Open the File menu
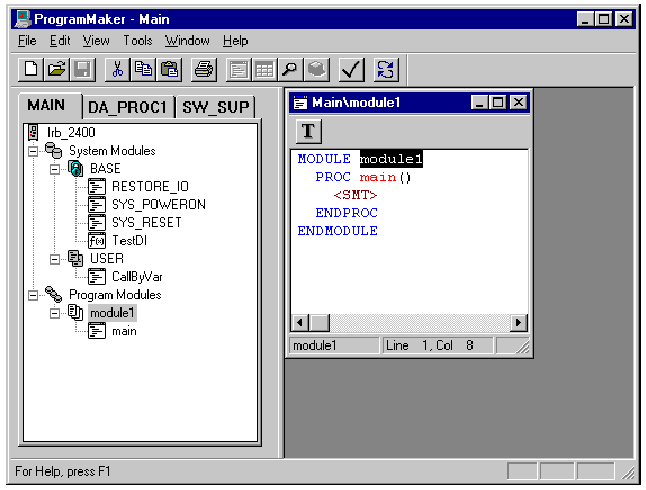This screenshot has height=490, width=646. (27, 41)
